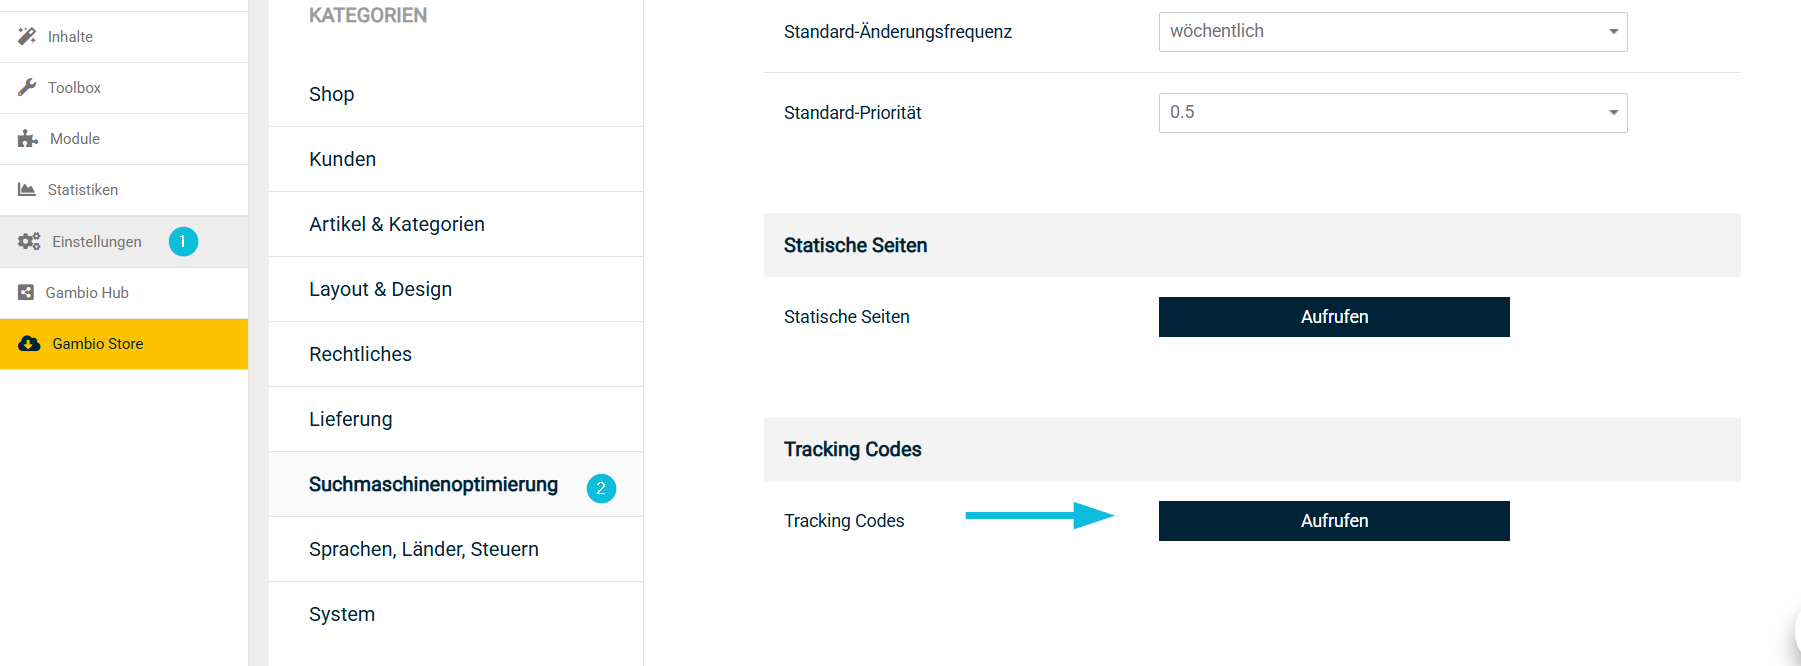Open the Standard-Priorität dropdown

point(1392,112)
